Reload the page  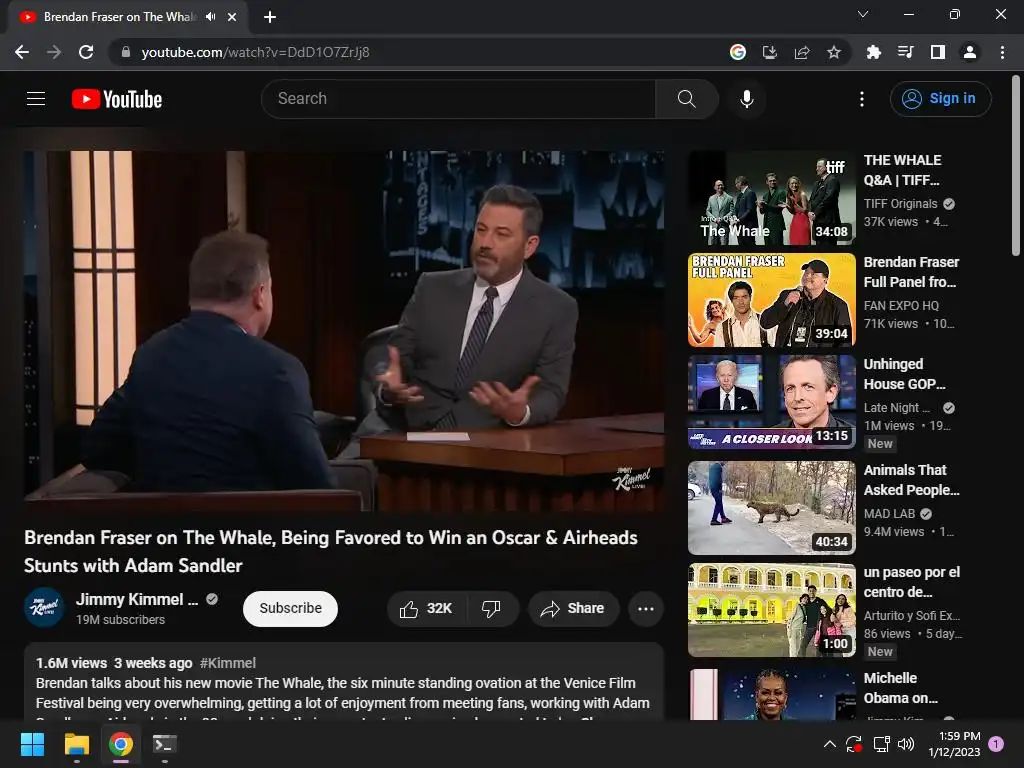click(86, 52)
